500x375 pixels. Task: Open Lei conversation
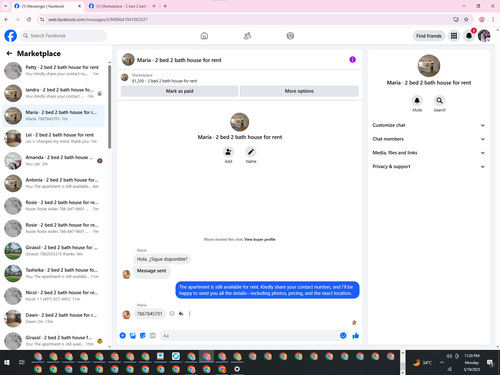(x=53, y=138)
